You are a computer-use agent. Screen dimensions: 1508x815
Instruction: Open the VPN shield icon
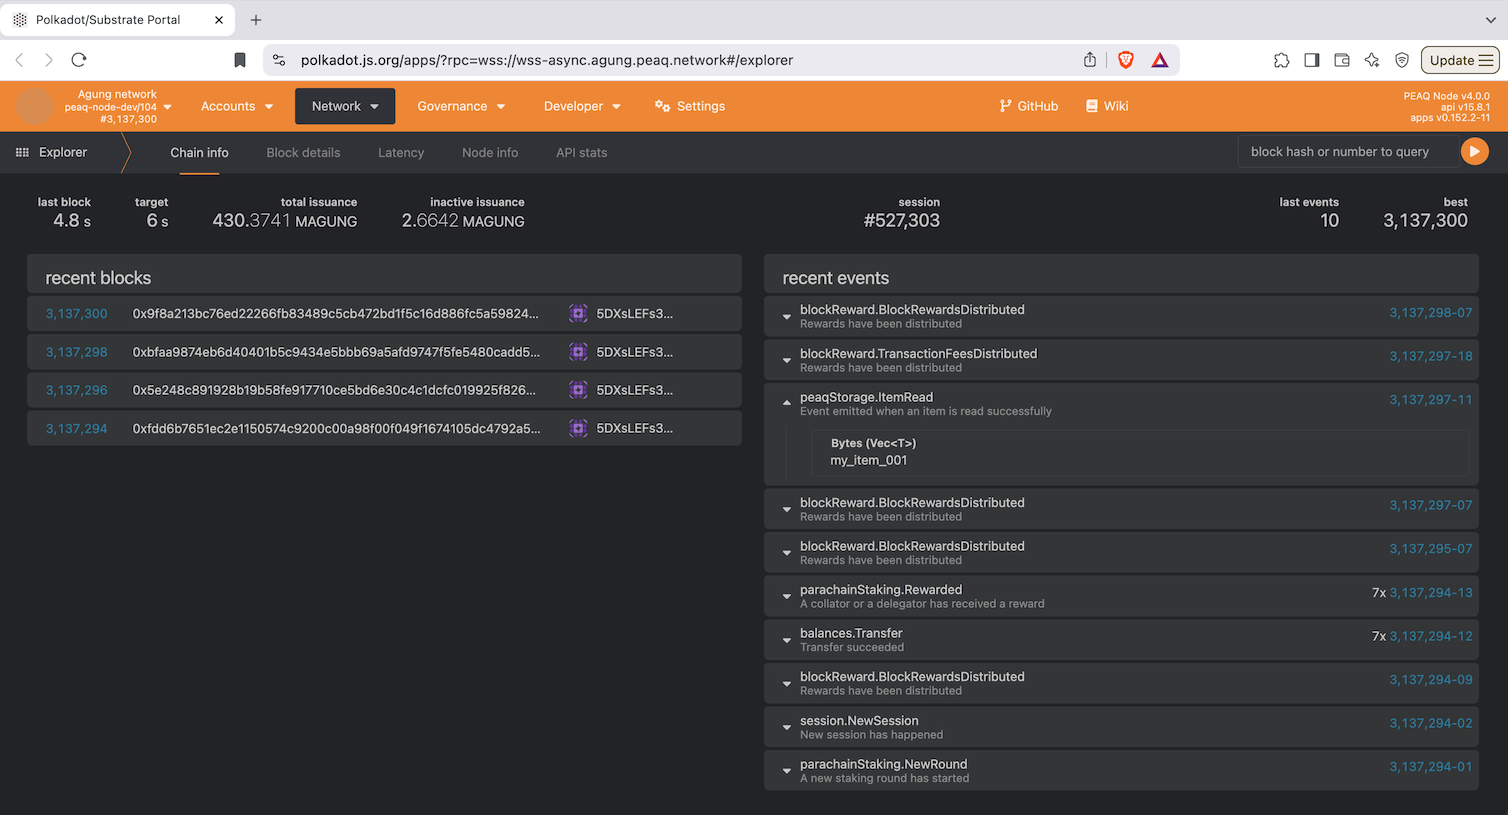pyautogui.click(x=1402, y=60)
